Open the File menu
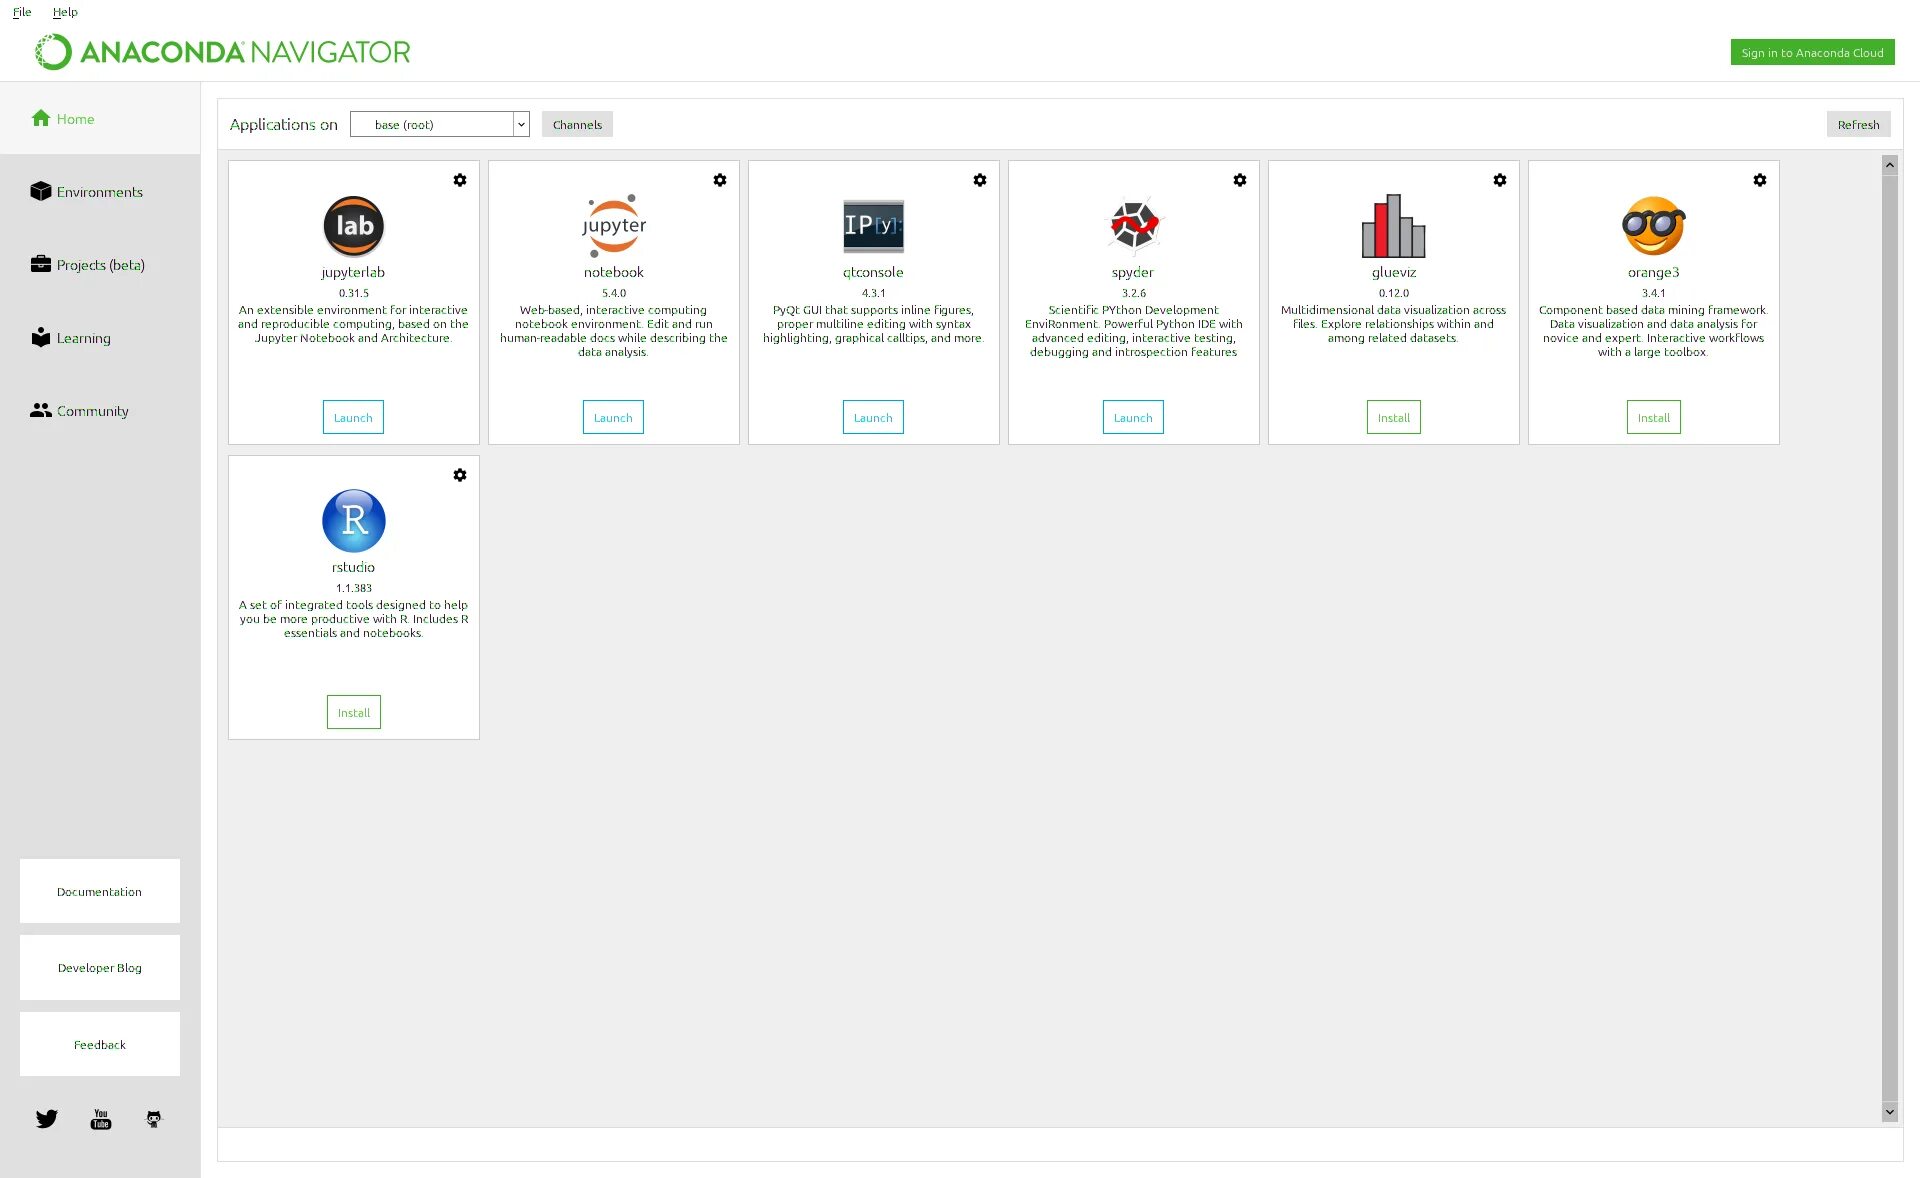This screenshot has height=1178, width=1920. tap(21, 12)
